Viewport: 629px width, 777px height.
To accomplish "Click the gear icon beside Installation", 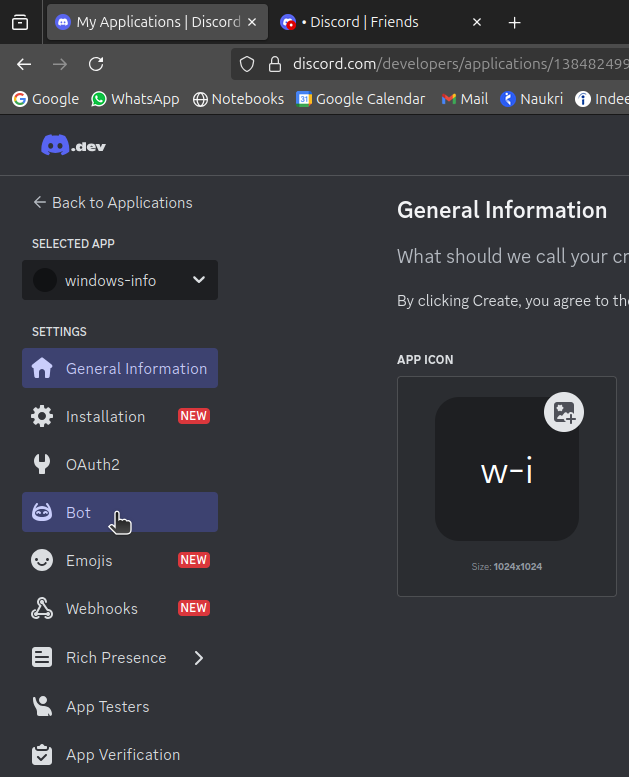I will coord(42,416).
